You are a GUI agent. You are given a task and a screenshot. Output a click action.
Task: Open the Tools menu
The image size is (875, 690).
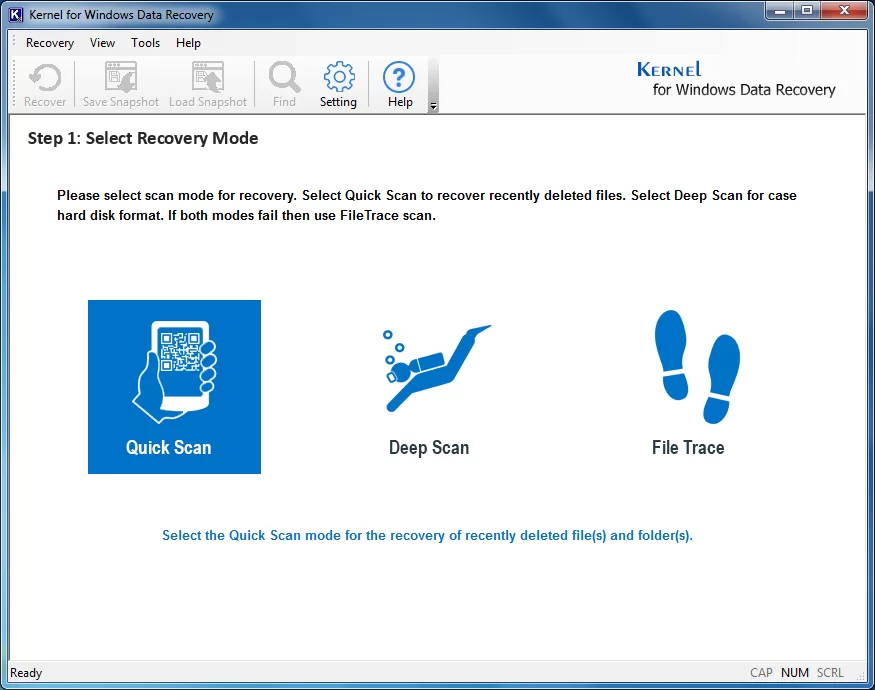click(145, 43)
